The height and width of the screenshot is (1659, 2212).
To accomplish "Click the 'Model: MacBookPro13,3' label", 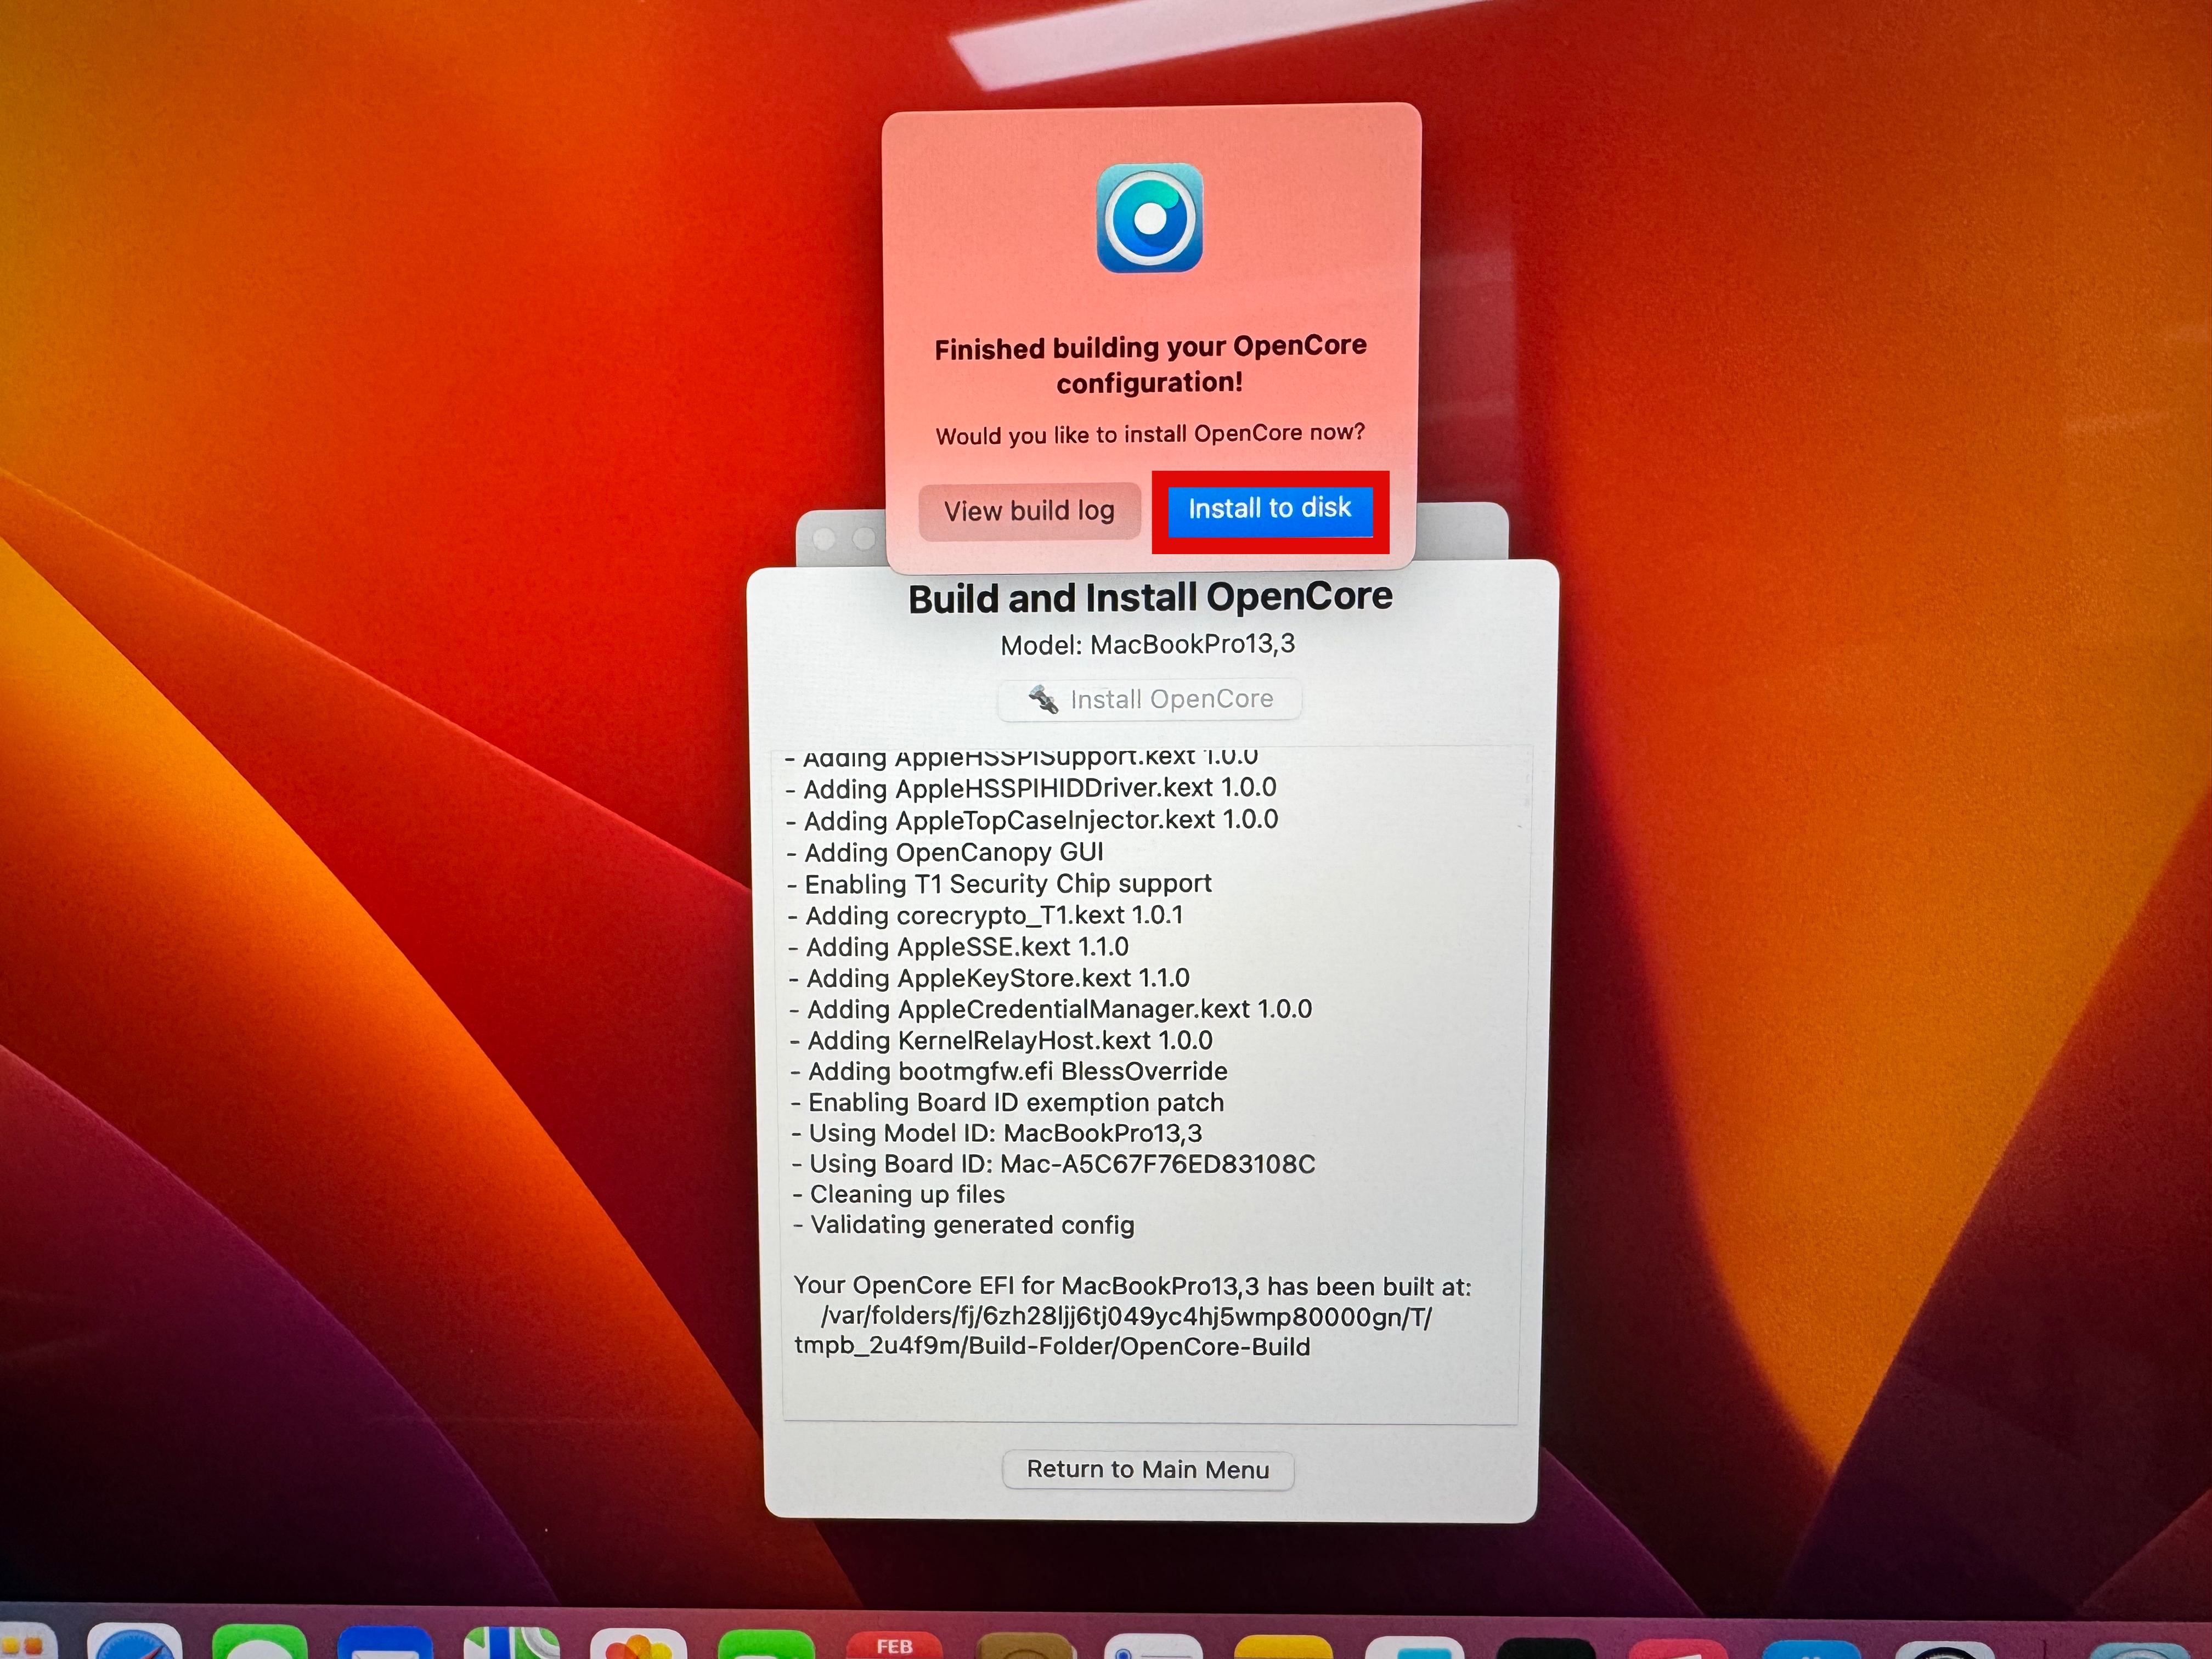I will tap(1148, 645).
